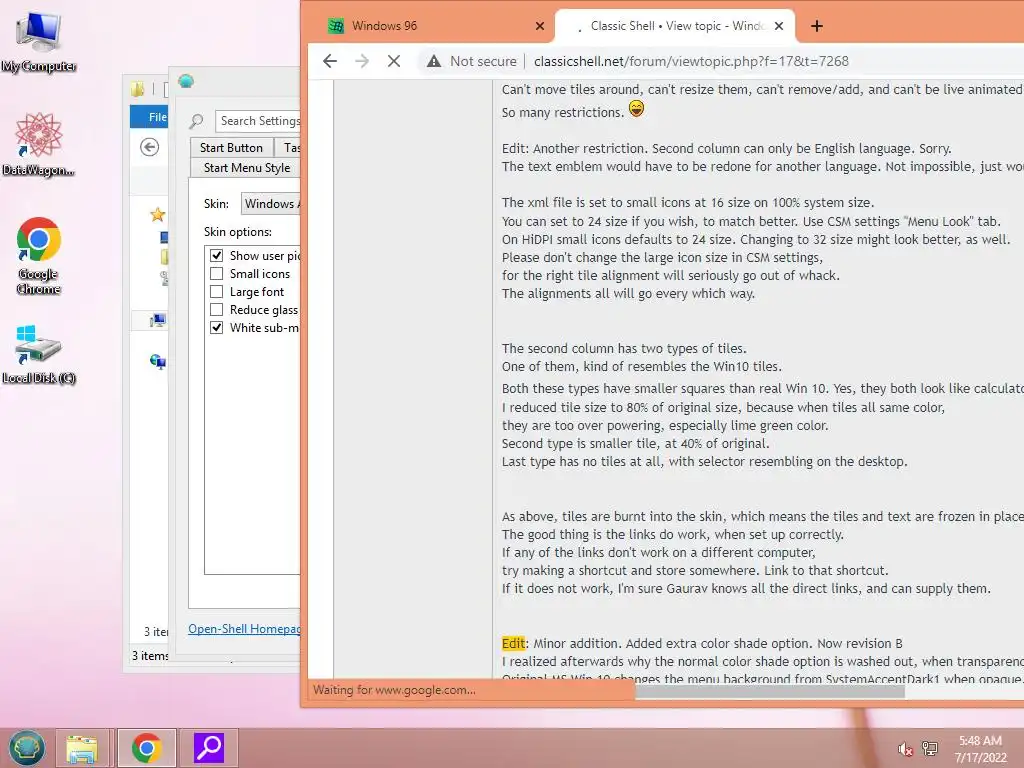Viewport: 1024px width, 768px height.
Task: Open the DataWagon desktop shortcut
Action: point(39,145)
